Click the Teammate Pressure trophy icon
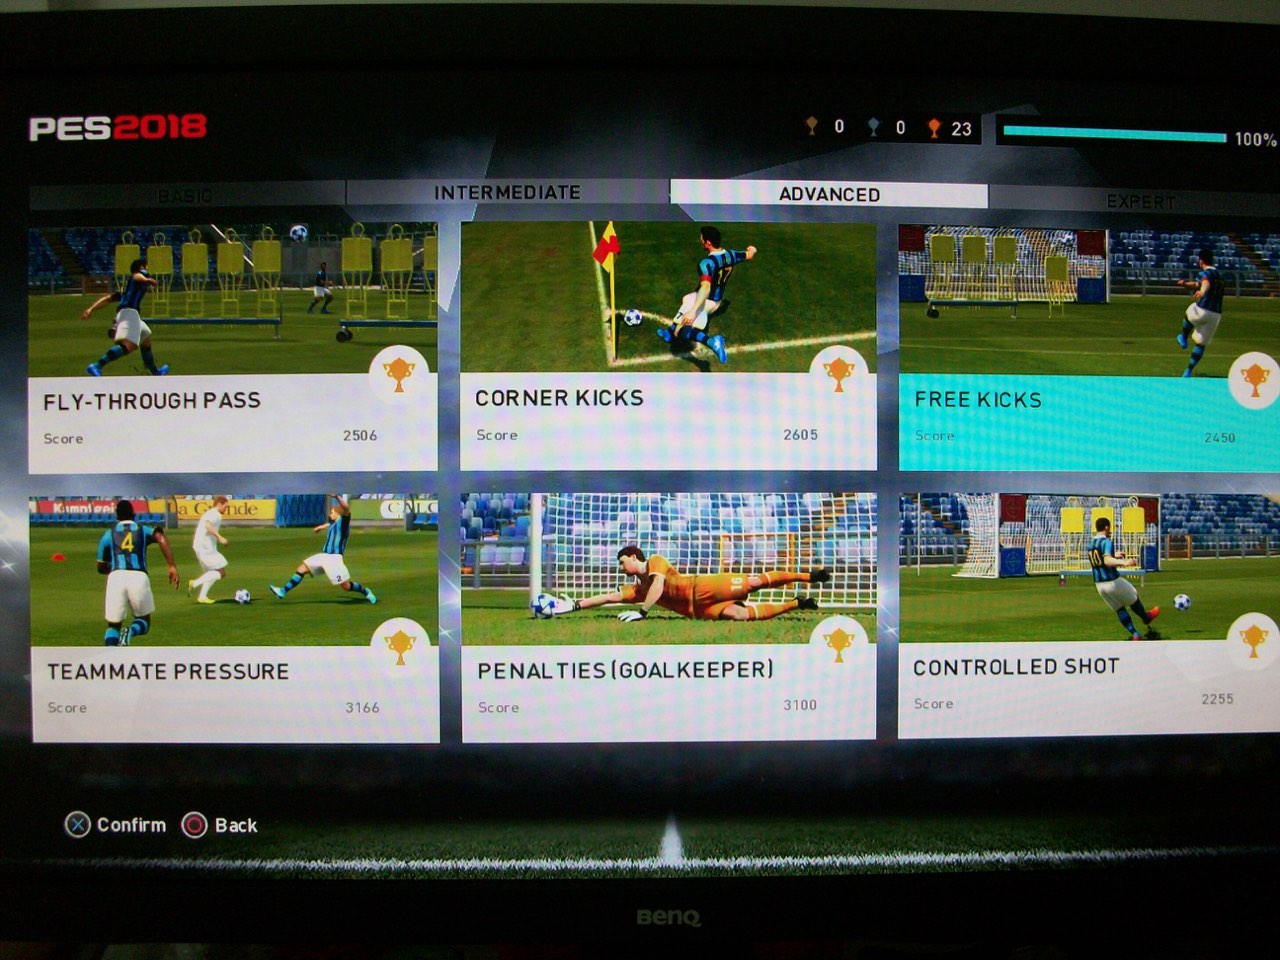Image resolution: width=1280 pixels, height=960 pixels. pyautogui.click(x=400, y=647)
